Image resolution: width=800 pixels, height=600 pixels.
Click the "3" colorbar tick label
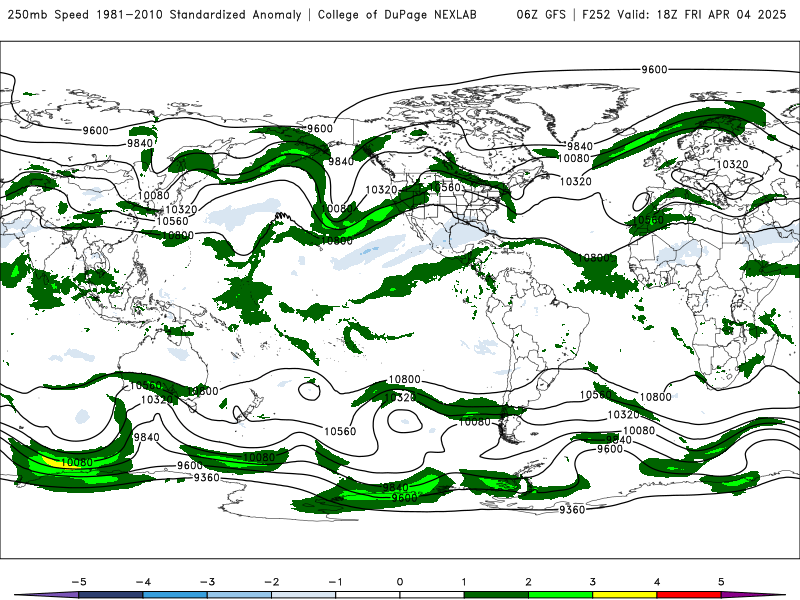pyautogui.click(x=593, y=582)
